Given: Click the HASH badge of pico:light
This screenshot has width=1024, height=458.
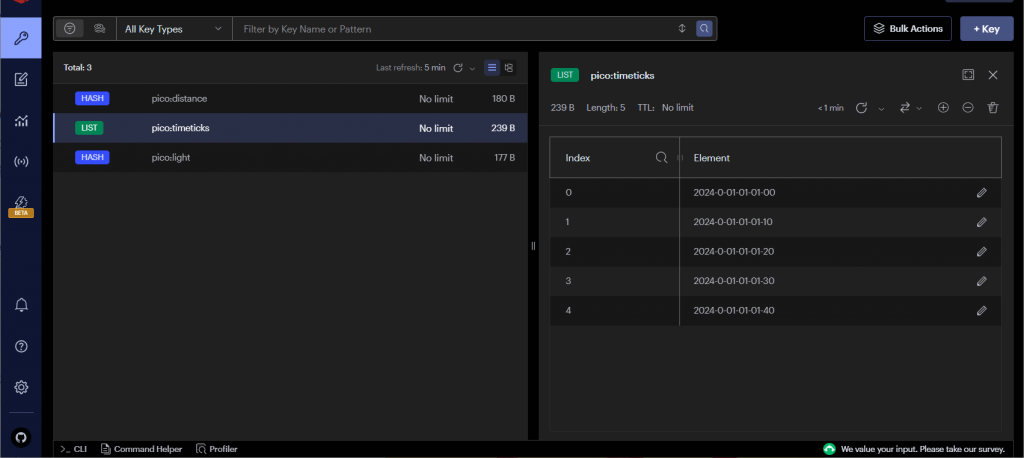Looking at the screenshot, I should tap(92, 157).
